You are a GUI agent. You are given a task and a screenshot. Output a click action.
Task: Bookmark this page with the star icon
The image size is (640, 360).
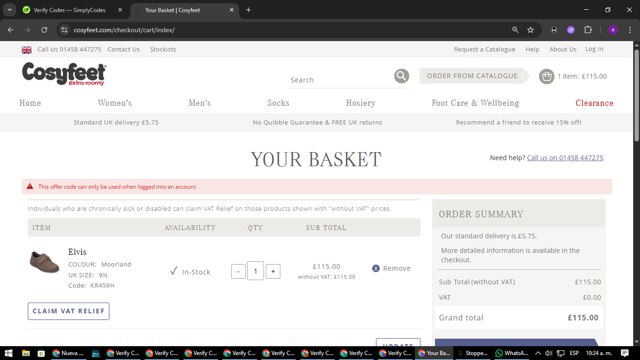[530, 30]
